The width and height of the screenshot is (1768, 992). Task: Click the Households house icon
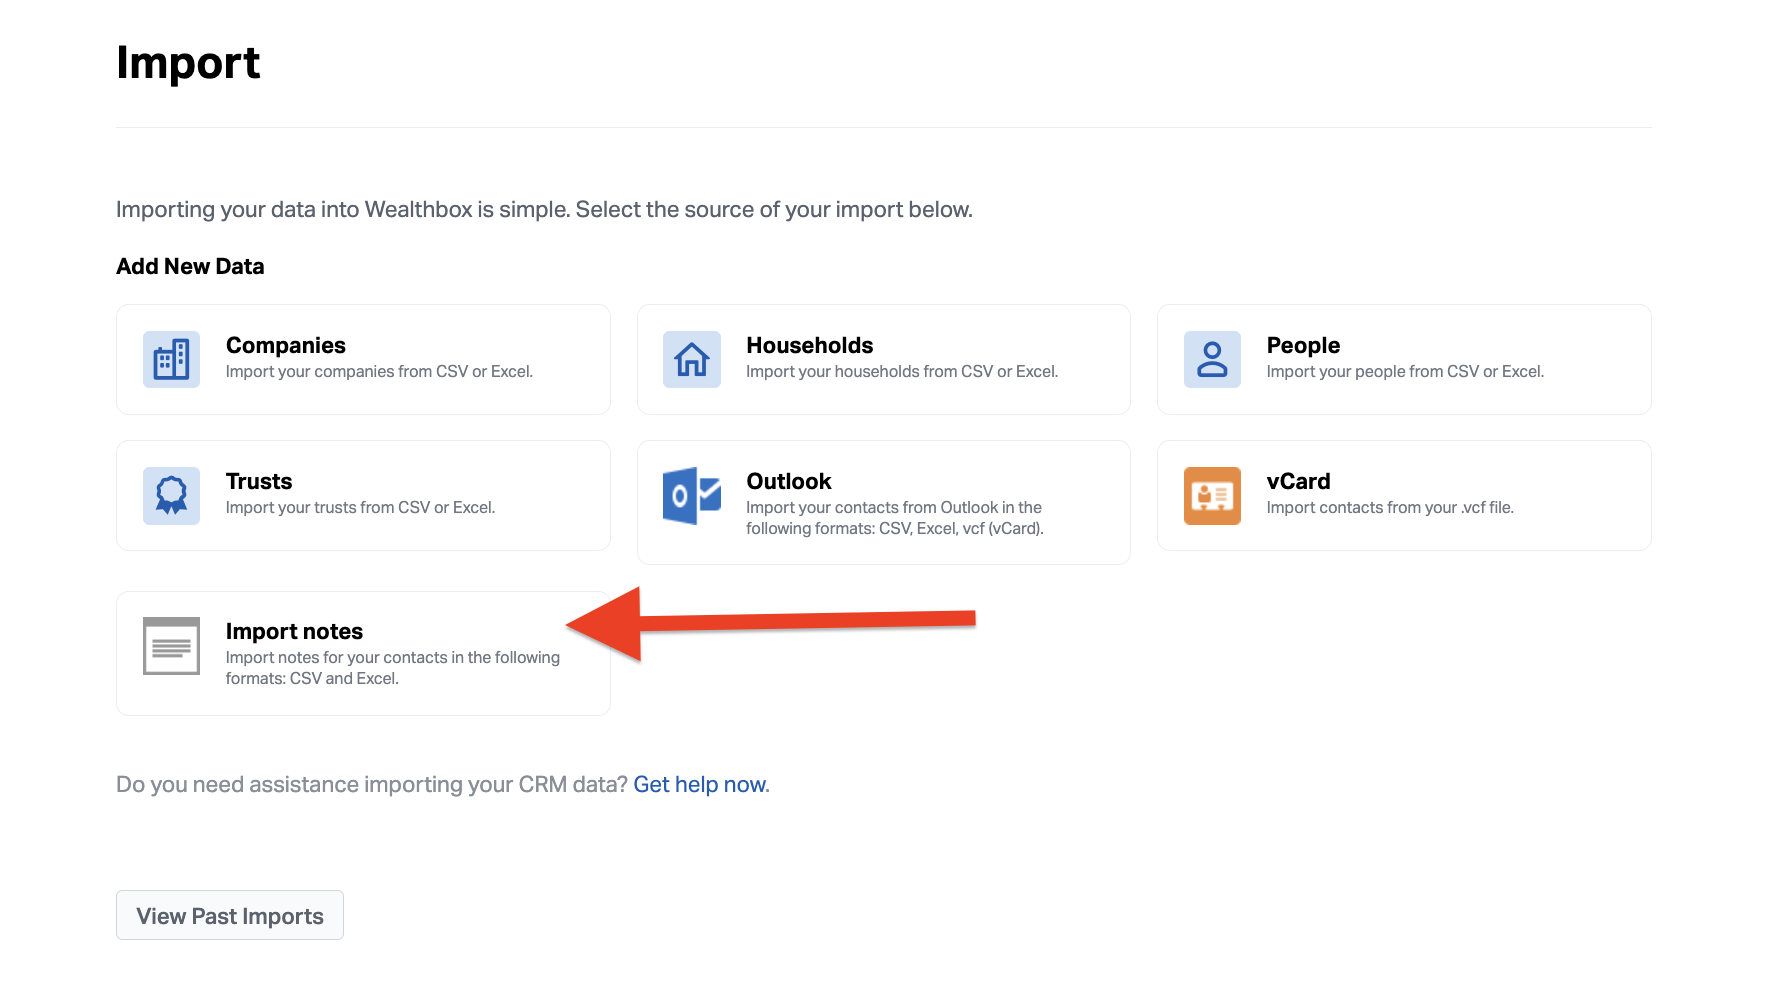click(x=691, y=359)
